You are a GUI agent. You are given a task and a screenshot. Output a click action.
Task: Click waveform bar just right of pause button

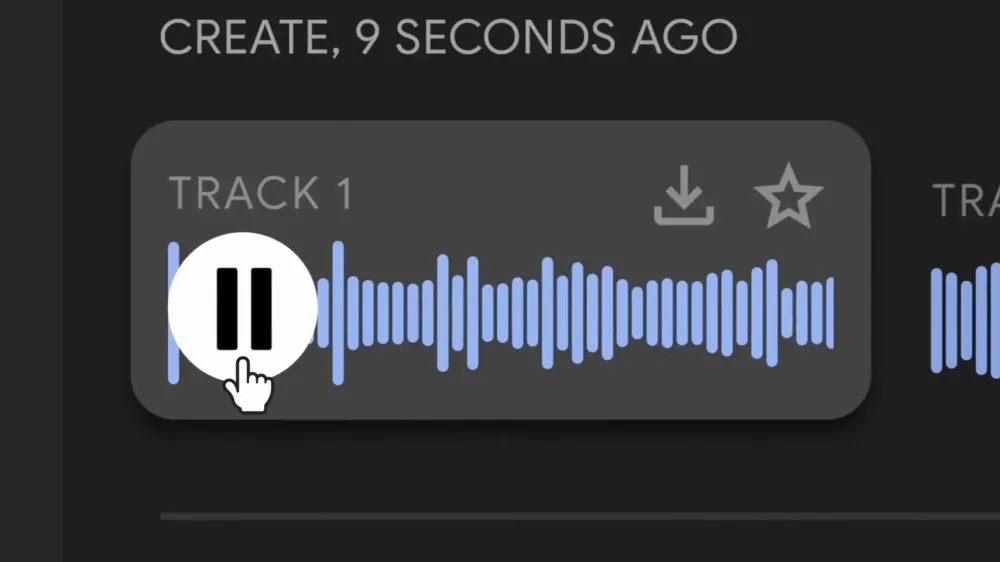tap(323, 313)
